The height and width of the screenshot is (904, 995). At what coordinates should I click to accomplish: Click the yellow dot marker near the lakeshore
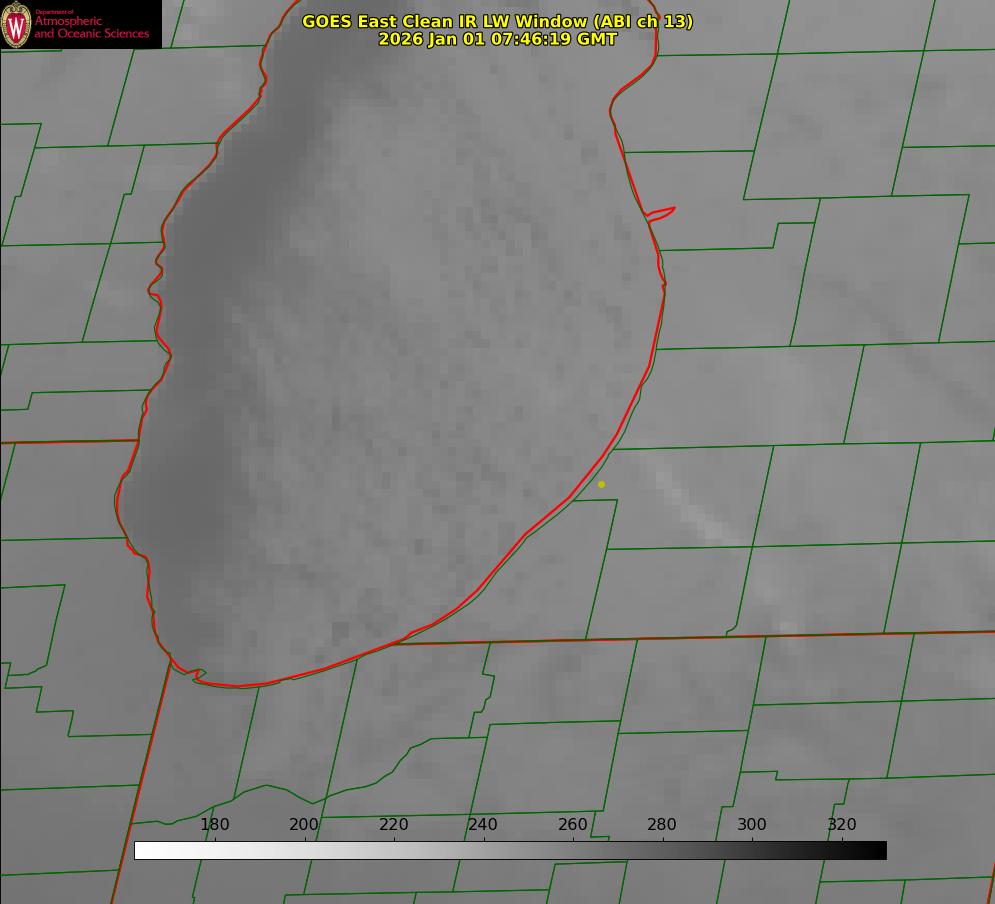(x=602, y=484)
